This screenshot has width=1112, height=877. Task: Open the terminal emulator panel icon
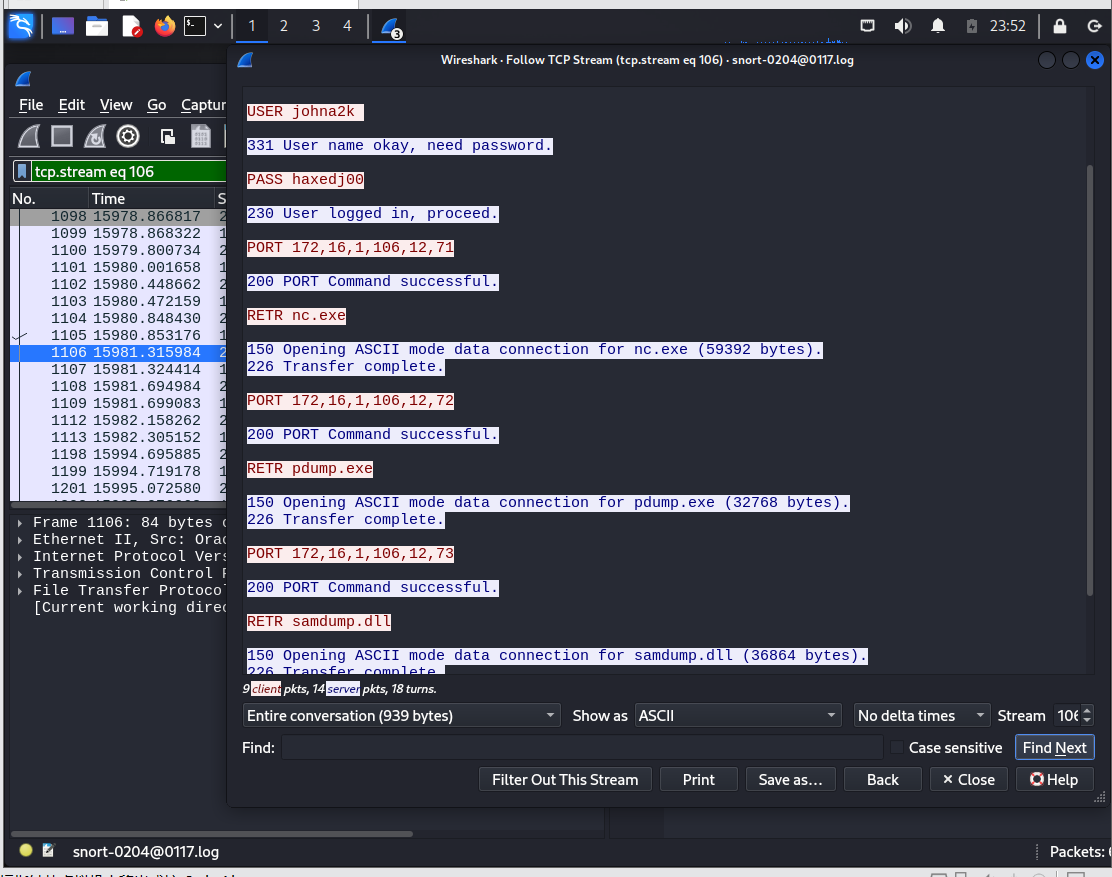click(x=195, y=26)
